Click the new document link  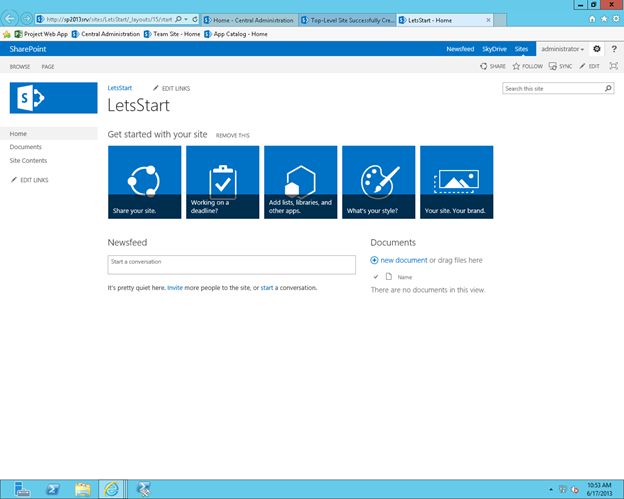tap(404, 260)
